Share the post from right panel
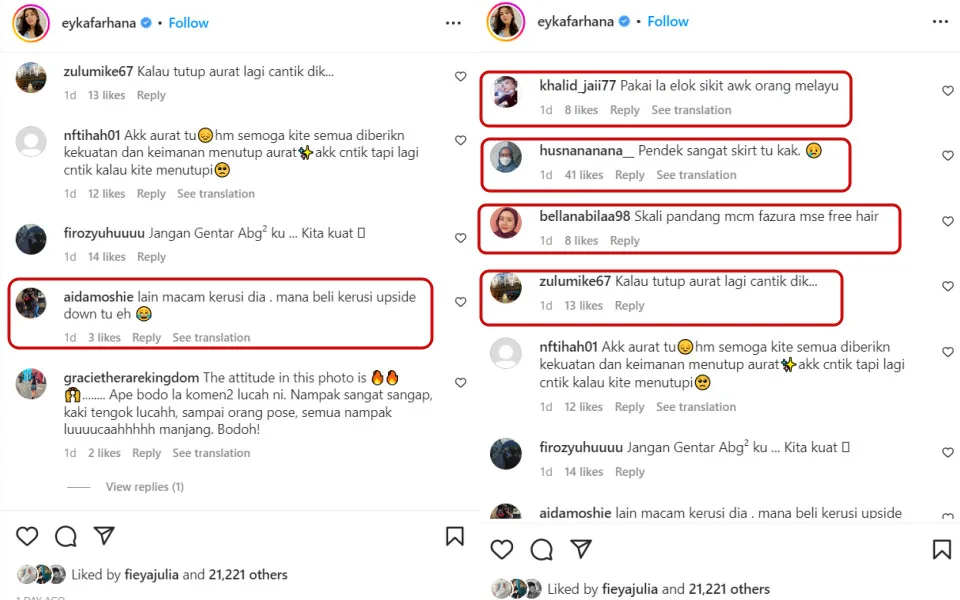The image size is (960, 600). coord(580,549)
